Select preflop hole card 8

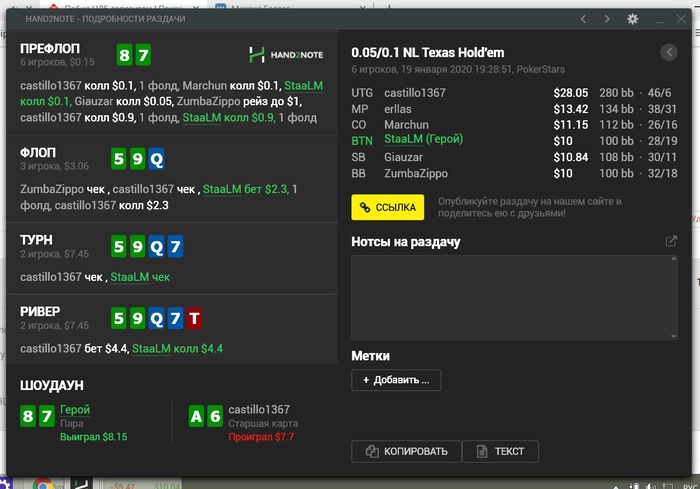125,55
